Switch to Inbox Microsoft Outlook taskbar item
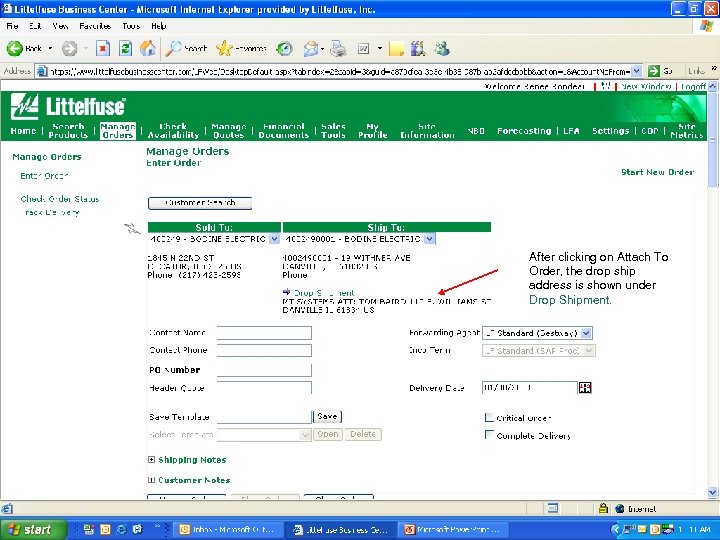This screenshot has height=540, width=720. point(228,529)
